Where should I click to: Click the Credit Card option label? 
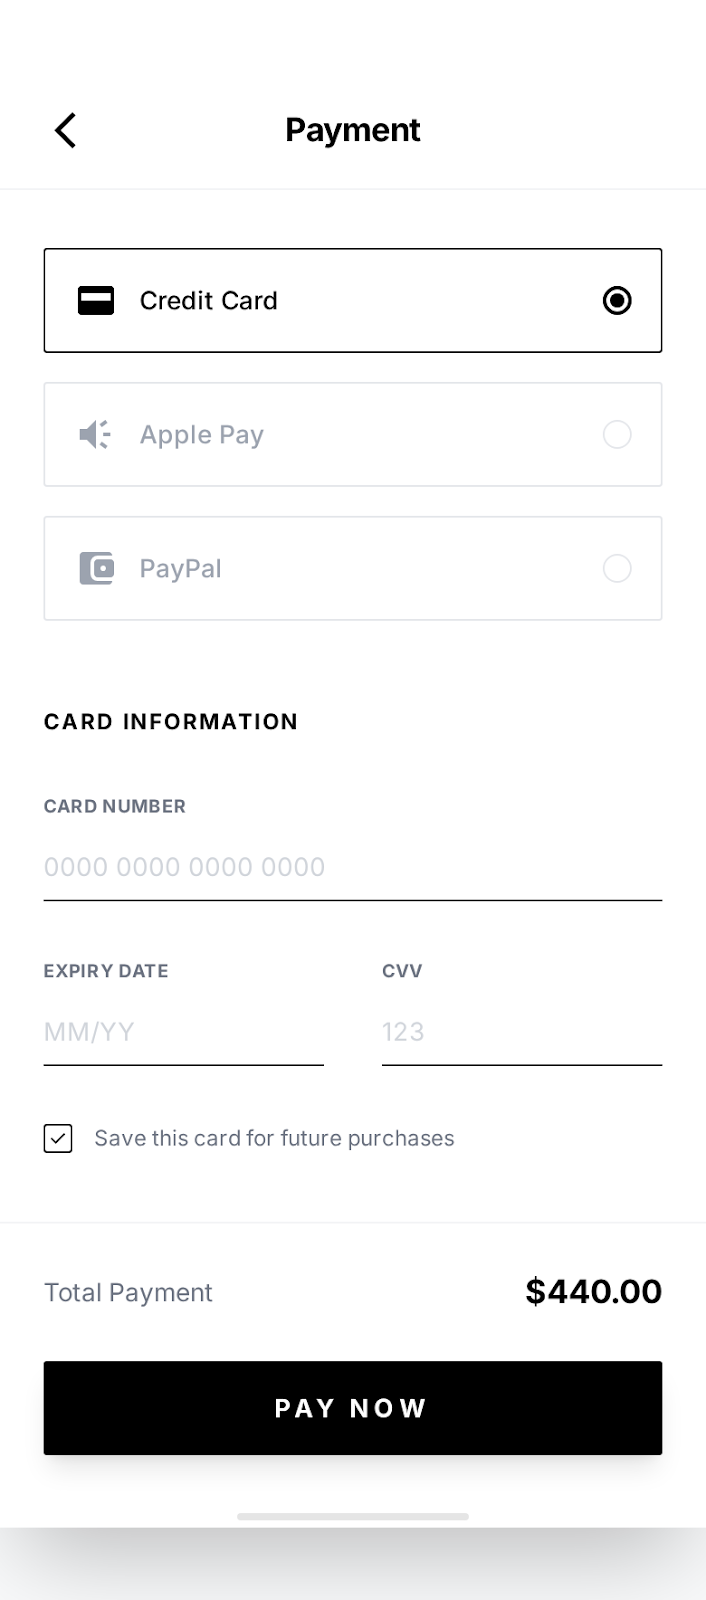click(209, 301)
